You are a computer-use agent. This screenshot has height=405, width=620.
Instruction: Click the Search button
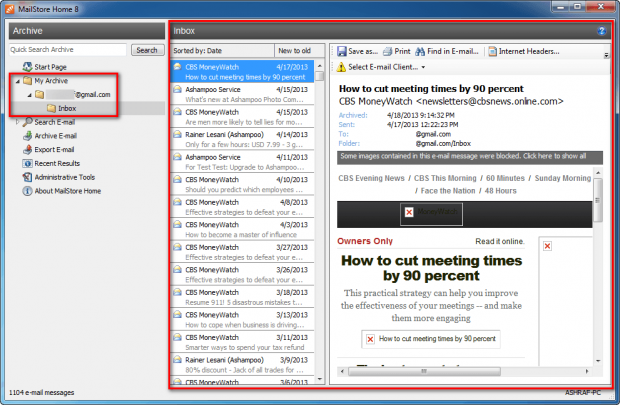(x=147, y=50)
